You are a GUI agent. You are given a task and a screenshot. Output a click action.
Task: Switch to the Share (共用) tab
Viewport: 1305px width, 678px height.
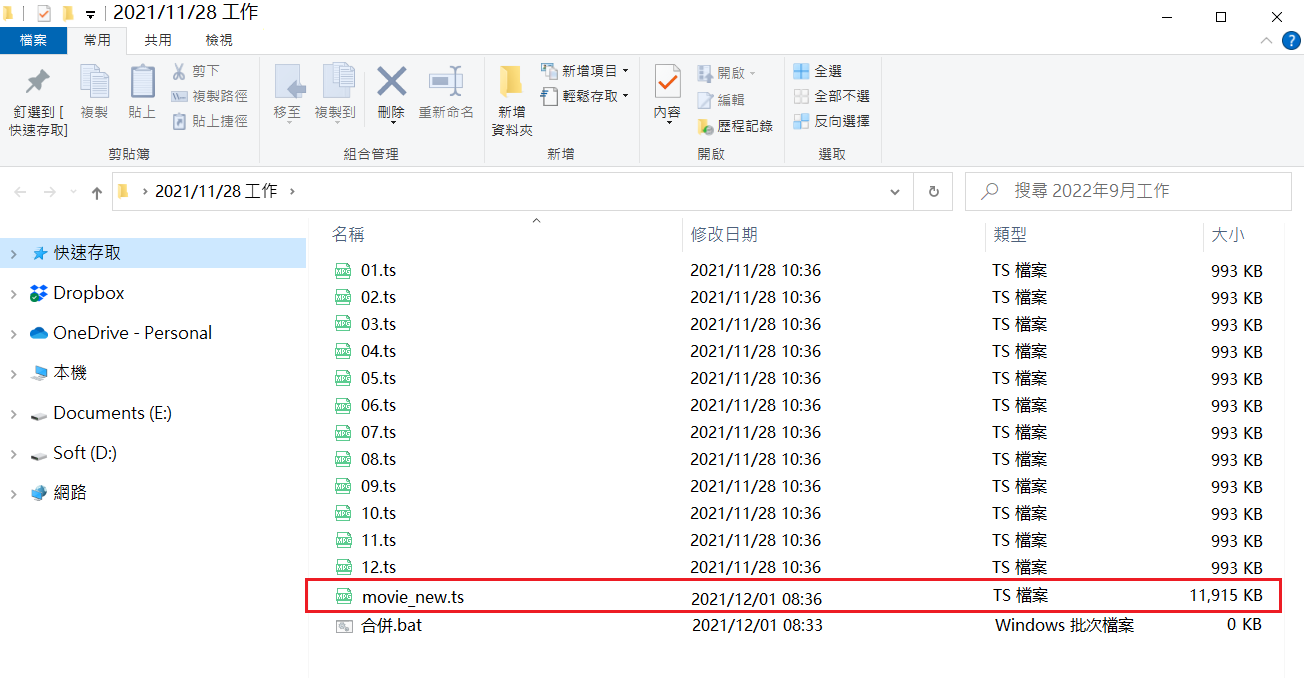point(158,40)
